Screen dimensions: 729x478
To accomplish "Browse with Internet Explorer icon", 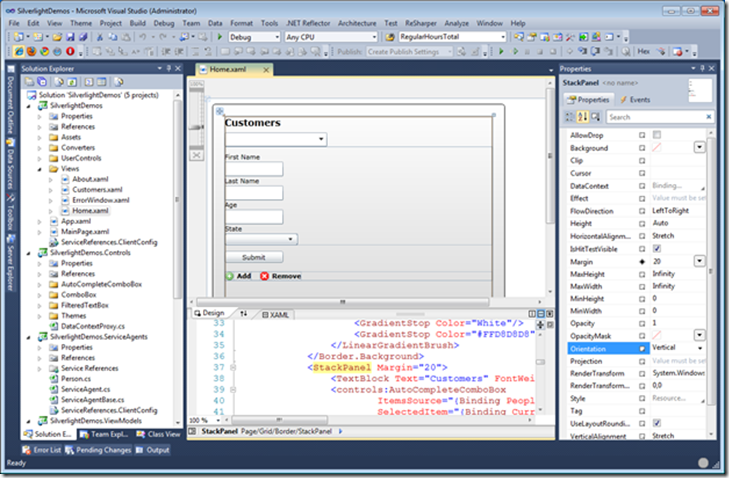I will click(19, 52).
